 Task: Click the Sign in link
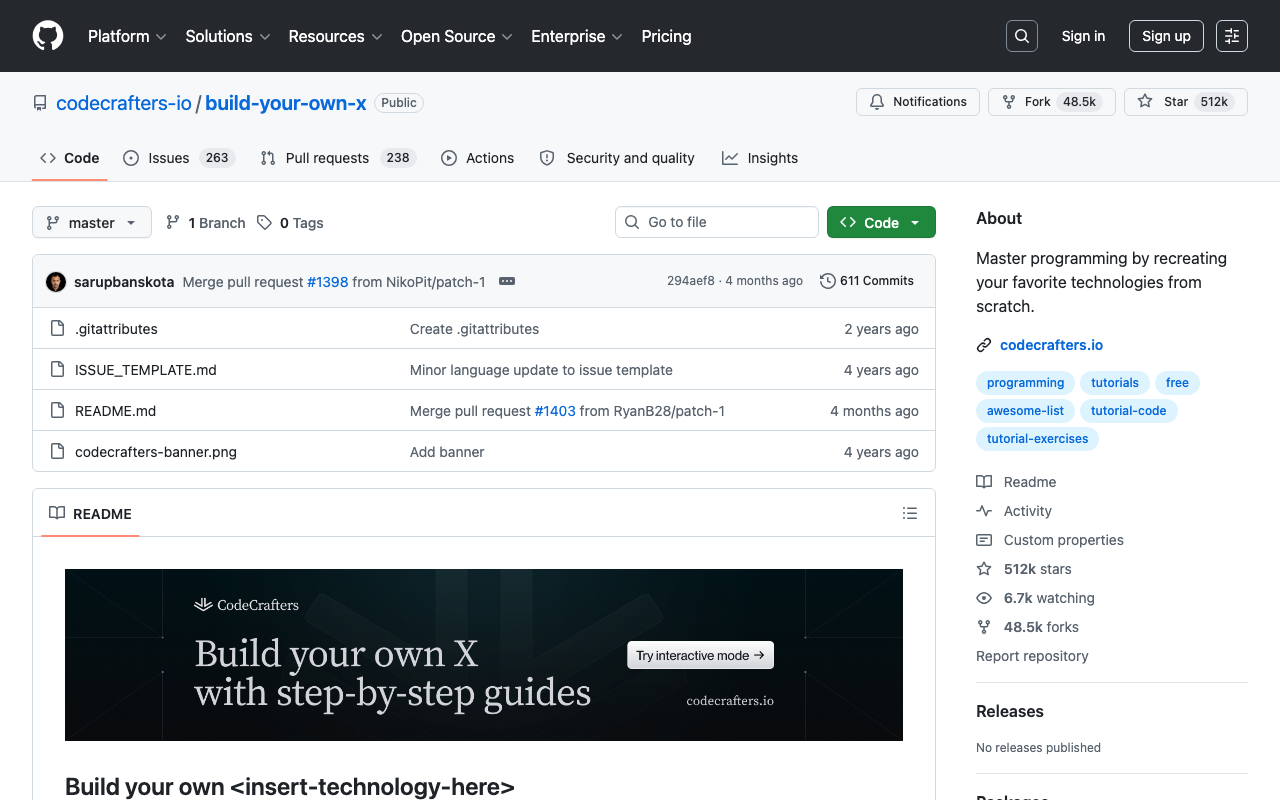click(x=1083, y=36)
